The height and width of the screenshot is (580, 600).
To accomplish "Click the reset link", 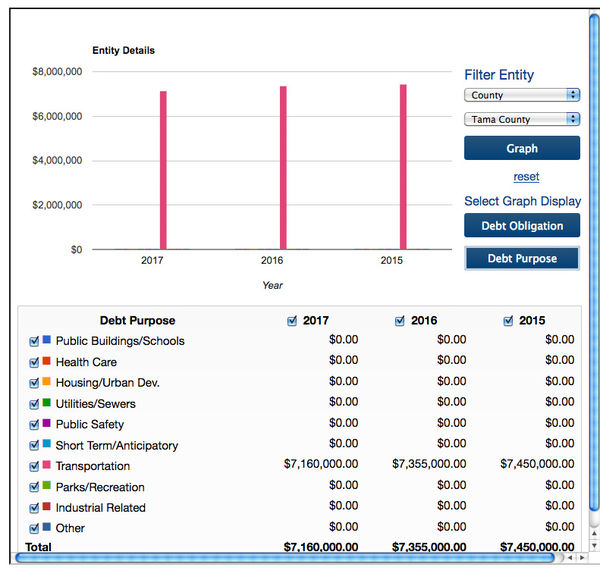I will pos(526,177).
